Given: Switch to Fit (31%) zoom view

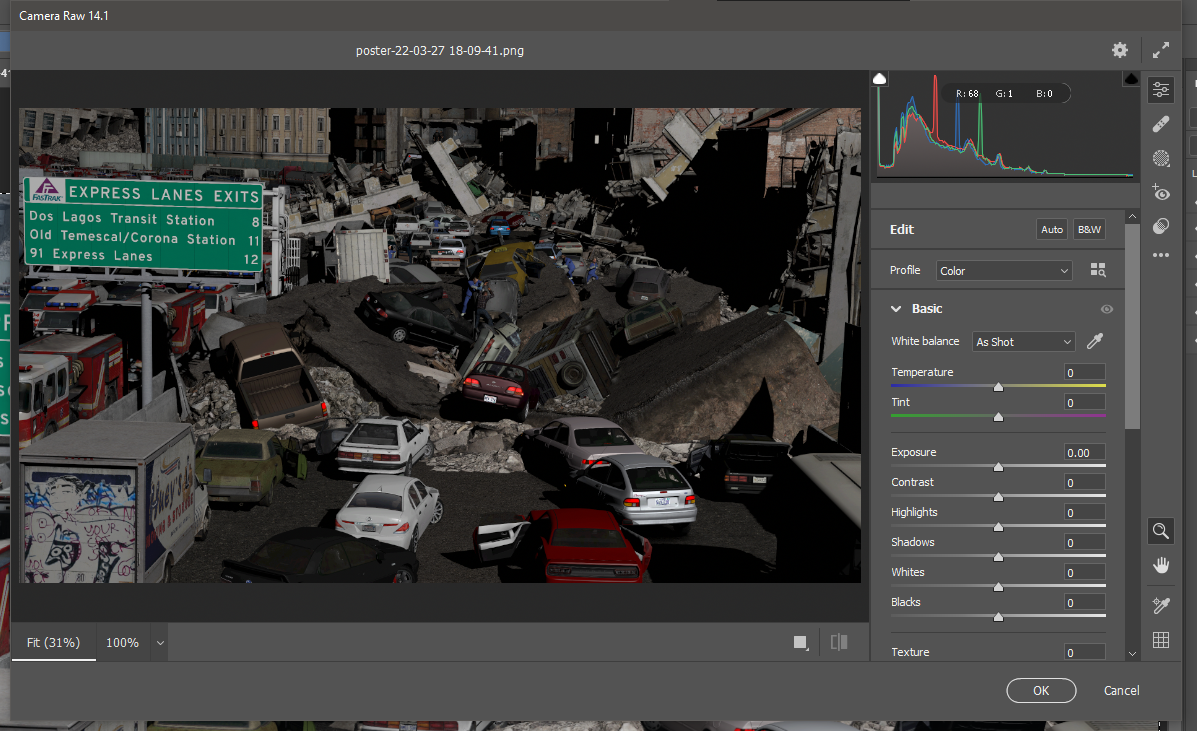Looking at the screenshot, I should (x=53, y=643).
